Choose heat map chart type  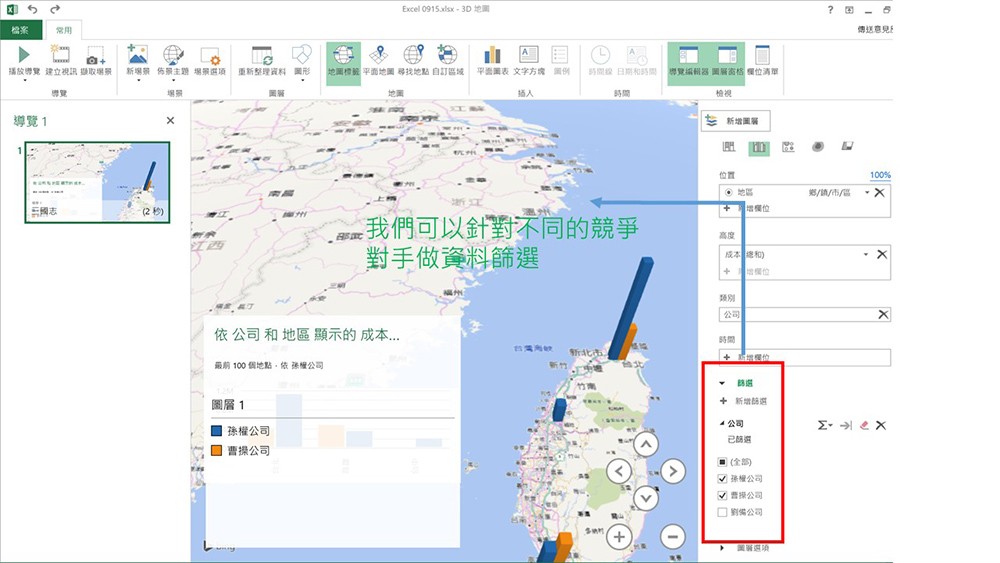click(818, 147)
